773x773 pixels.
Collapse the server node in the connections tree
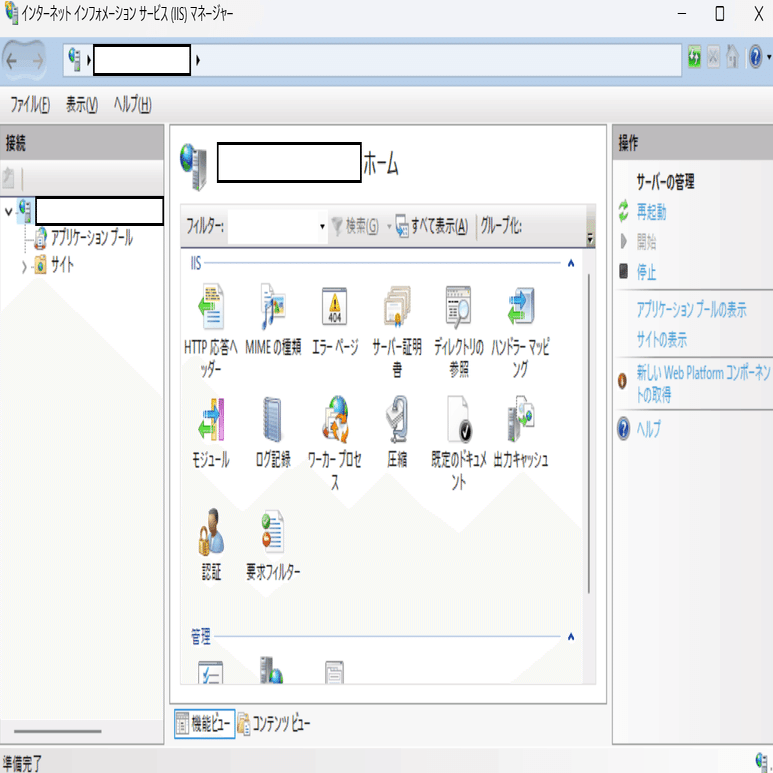coord(8,212)
